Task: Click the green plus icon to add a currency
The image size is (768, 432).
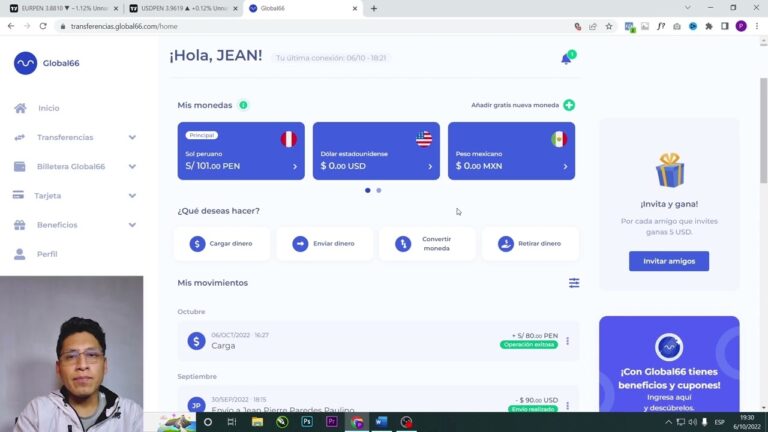Action: 569,105
